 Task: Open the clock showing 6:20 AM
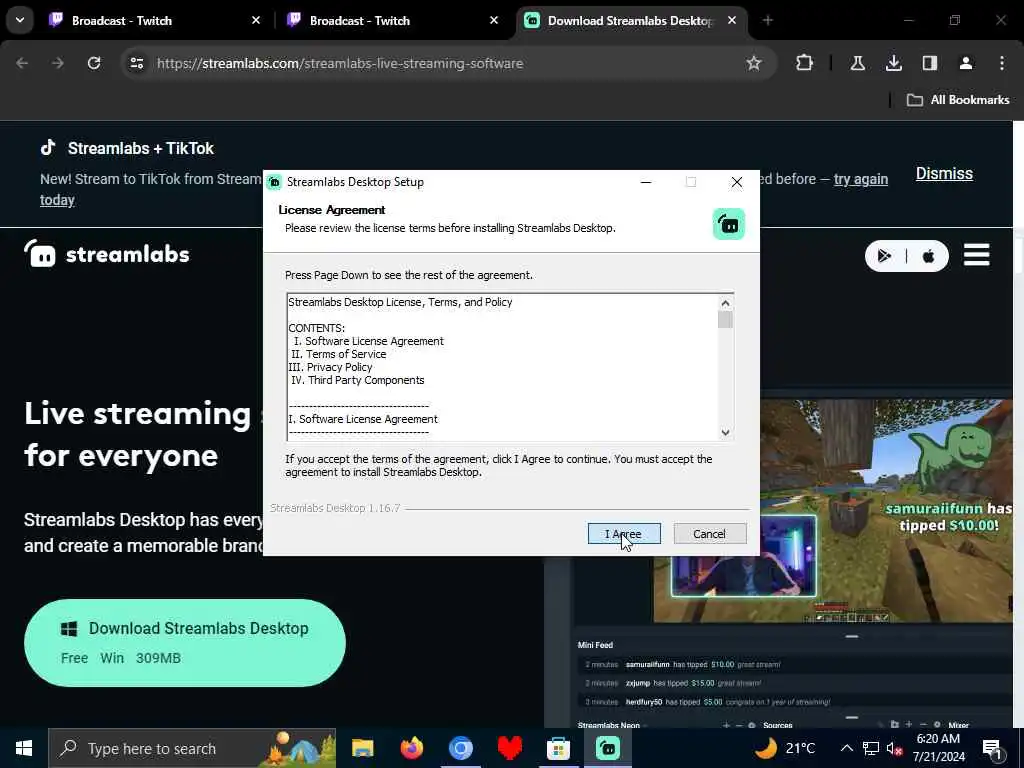pyautogui.click(x=938, y=748)
